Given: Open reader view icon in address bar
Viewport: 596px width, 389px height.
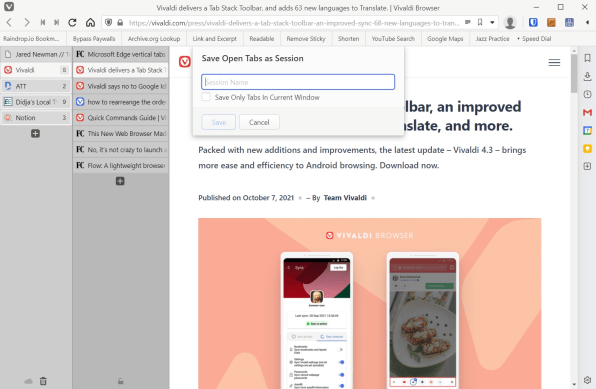Looking at the screenshot, I should pos(468,22).
